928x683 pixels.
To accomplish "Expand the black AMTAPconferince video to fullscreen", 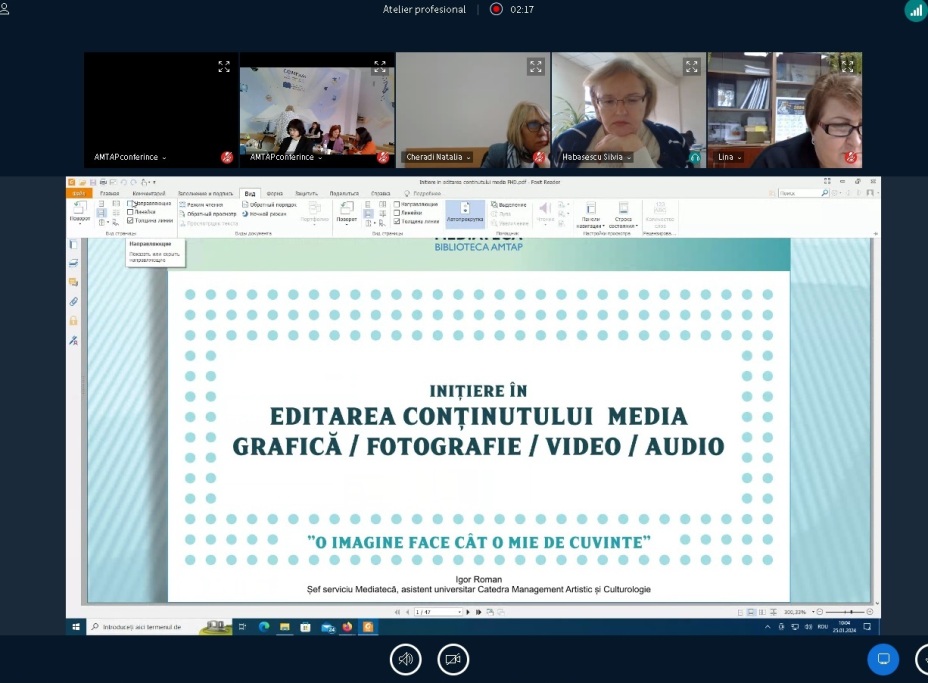I will coord(224,66).
